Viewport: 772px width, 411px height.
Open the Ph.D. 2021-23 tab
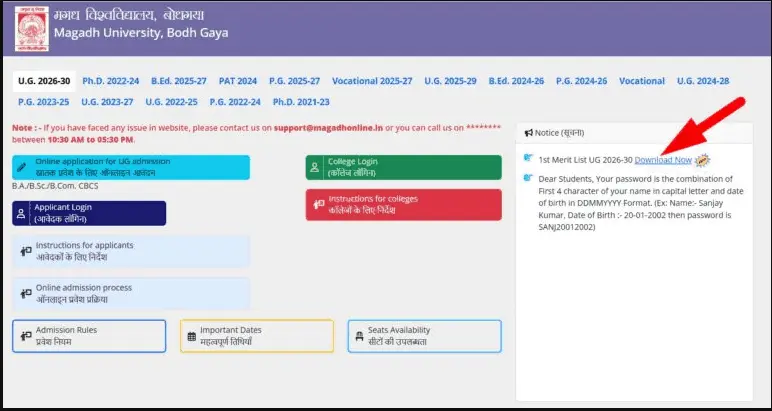[301, 102]
